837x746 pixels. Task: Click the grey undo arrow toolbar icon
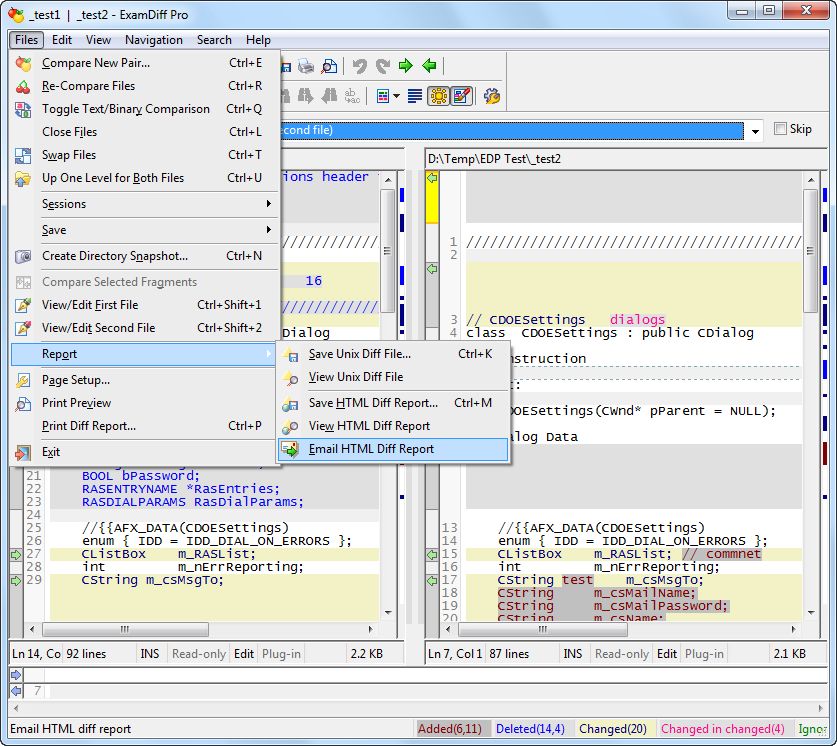pyautogui.click(x=360, y=66)
